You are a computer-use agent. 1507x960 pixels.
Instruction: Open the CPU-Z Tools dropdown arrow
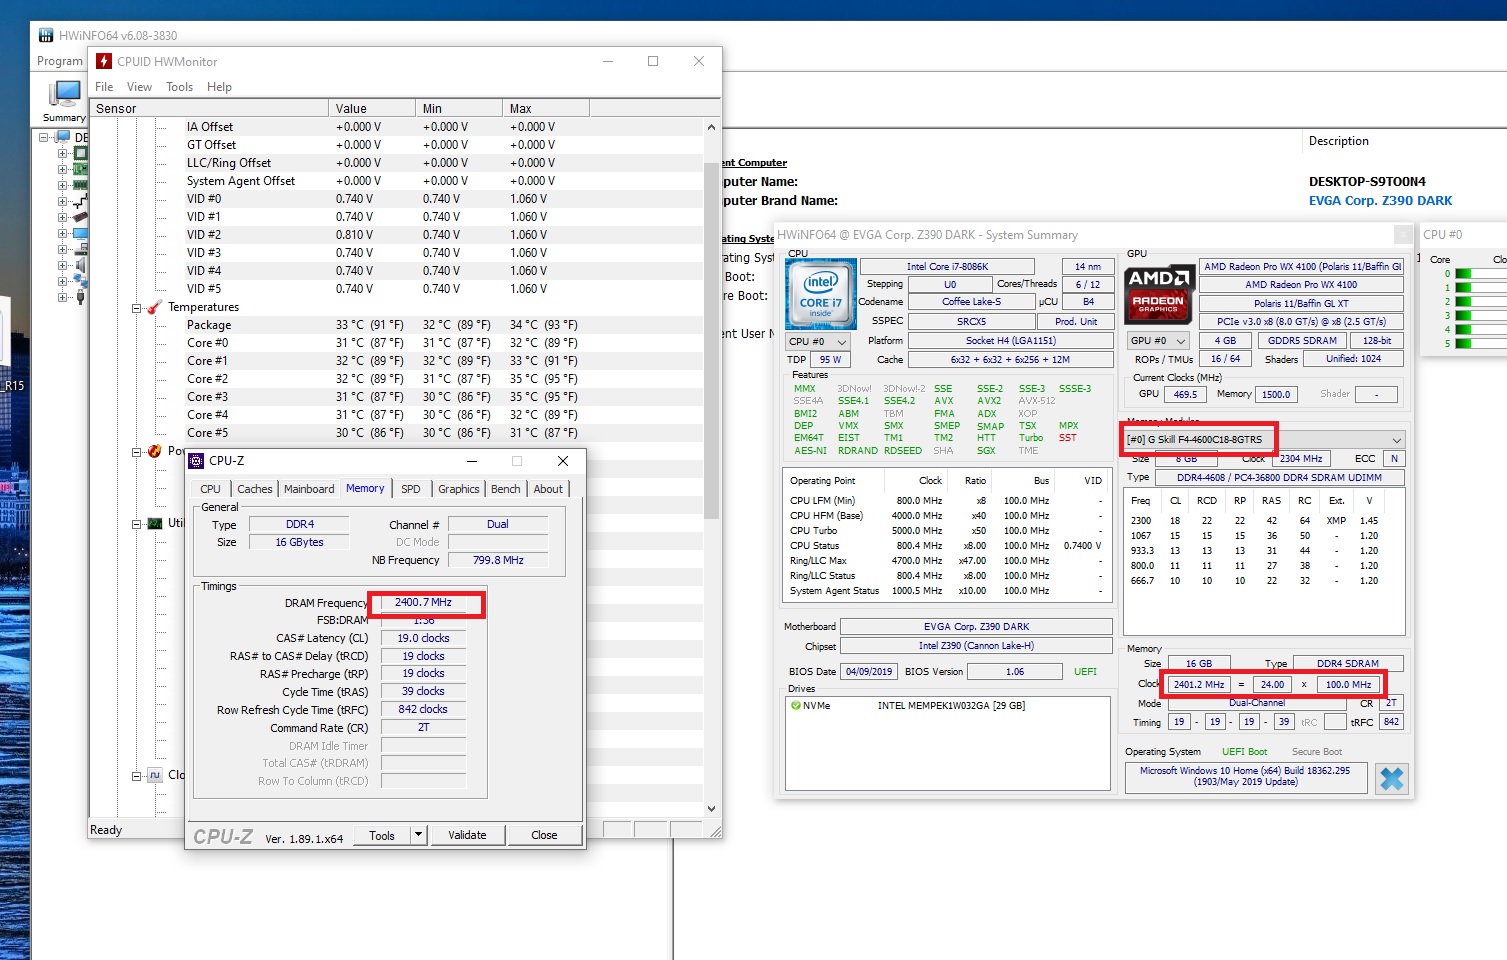419,835
